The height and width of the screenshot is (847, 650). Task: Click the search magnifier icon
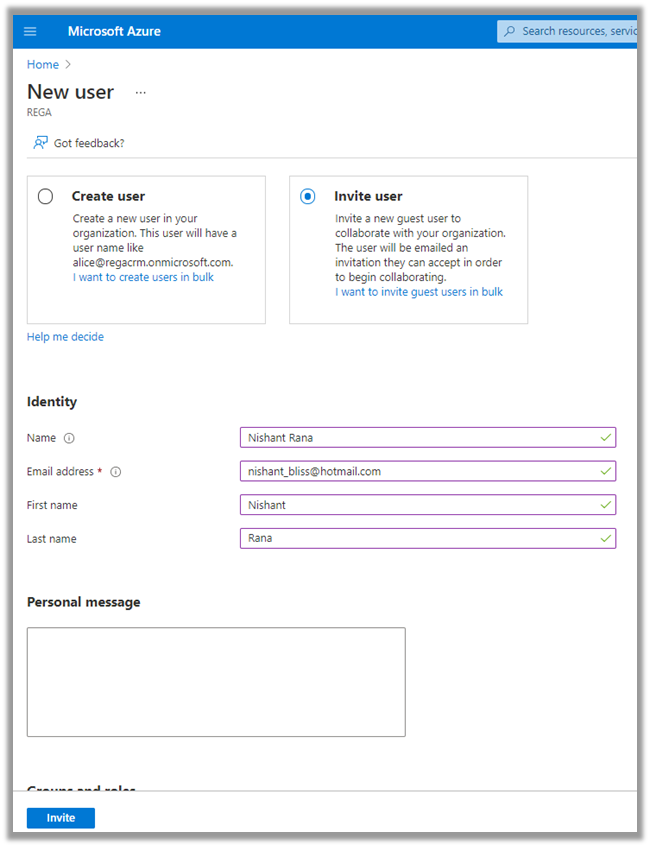[x=511, y=31]
